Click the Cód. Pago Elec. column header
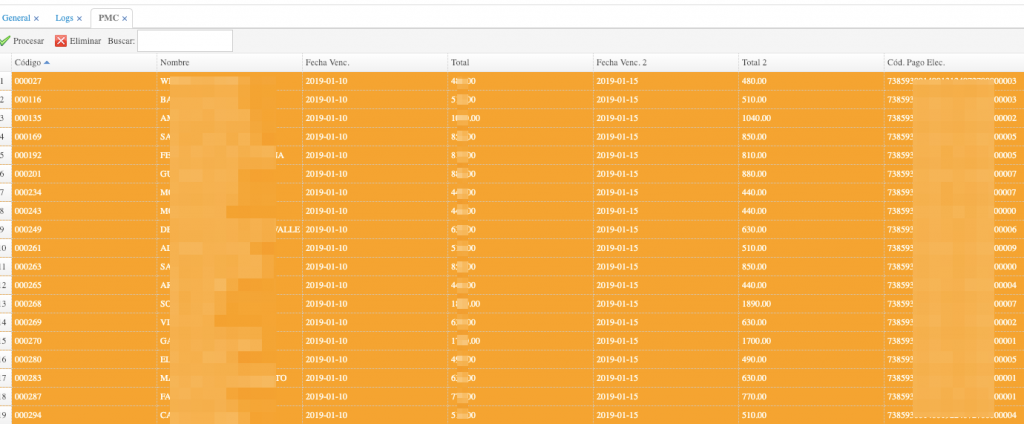1024x424 pixels. [x=915, y=62]
